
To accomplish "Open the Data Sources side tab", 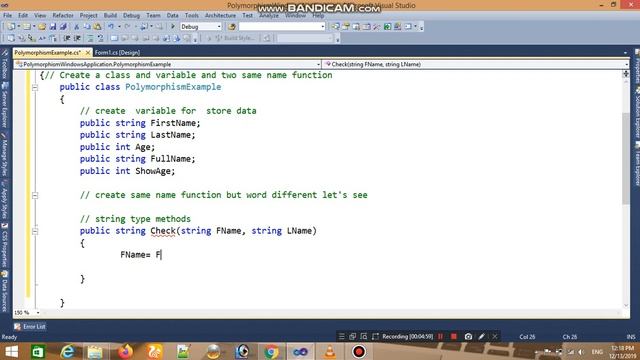I will coord(5,291).
